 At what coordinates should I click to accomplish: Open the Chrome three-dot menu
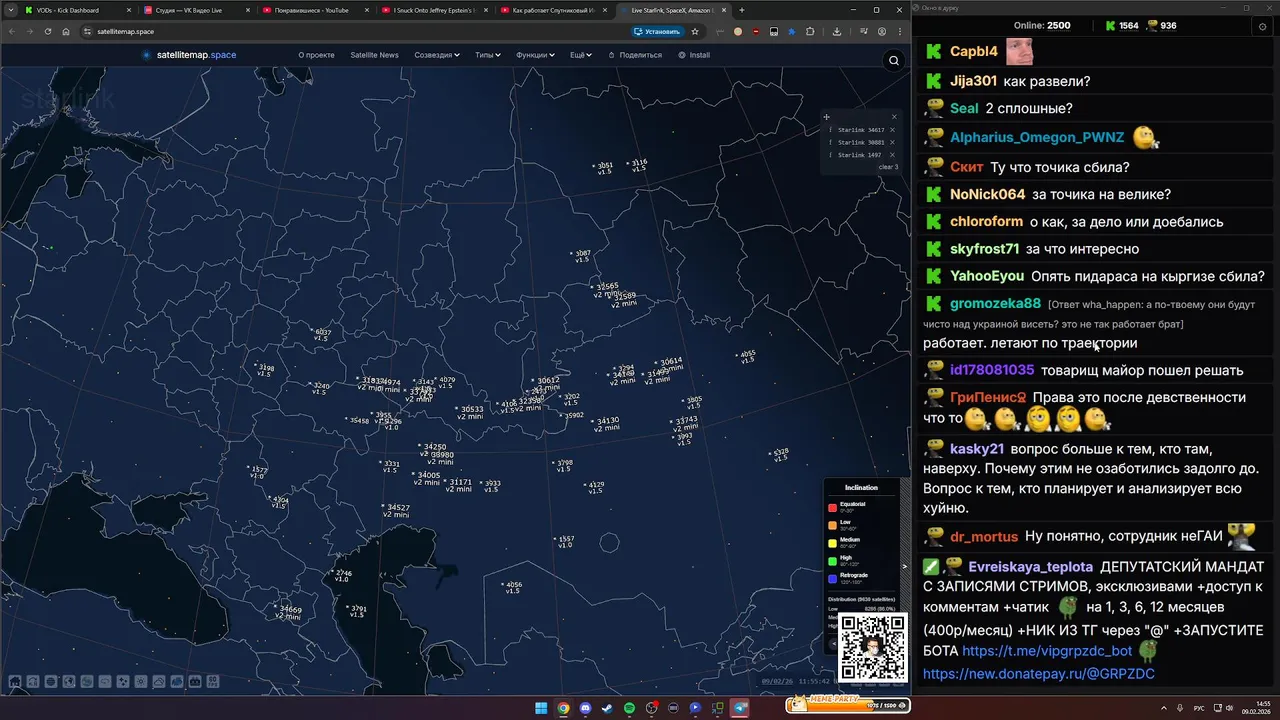click(900, 31)
